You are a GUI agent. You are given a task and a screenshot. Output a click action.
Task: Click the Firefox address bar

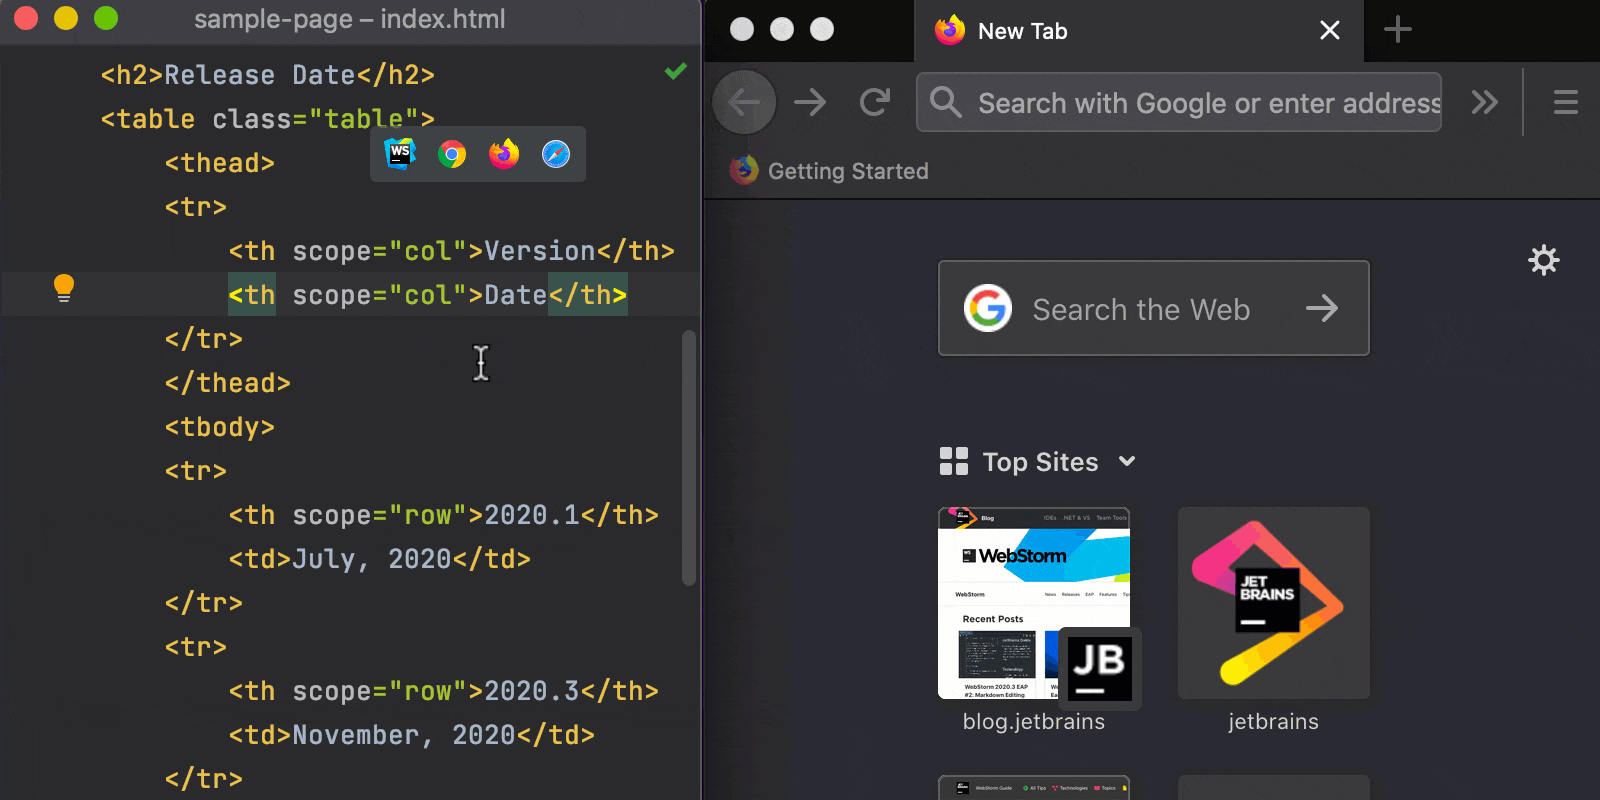1179,102
